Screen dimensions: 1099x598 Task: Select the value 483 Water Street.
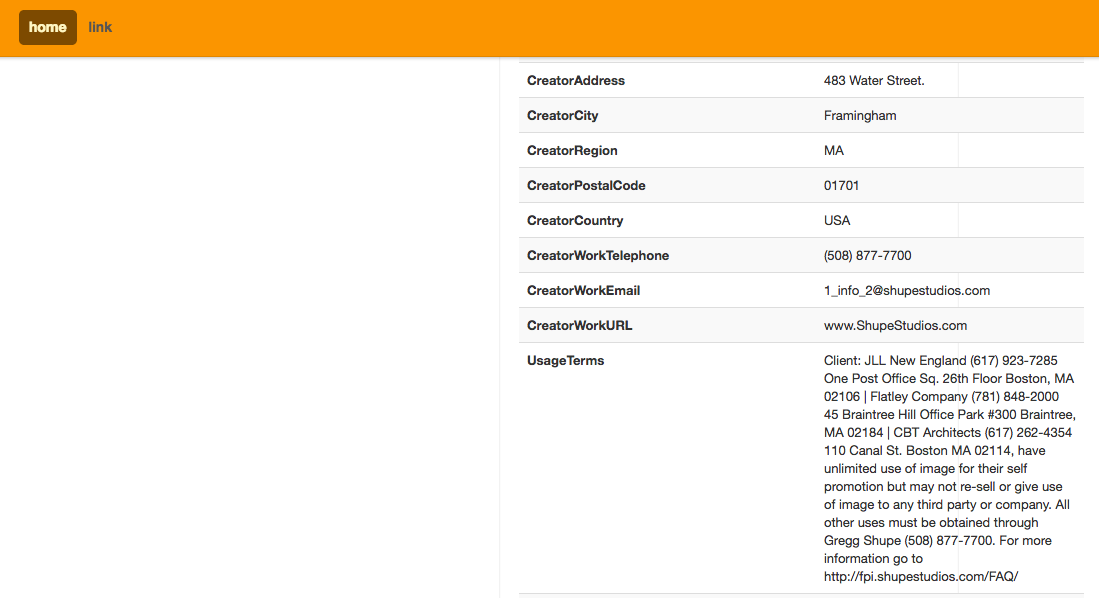click(x=874, y=81)
